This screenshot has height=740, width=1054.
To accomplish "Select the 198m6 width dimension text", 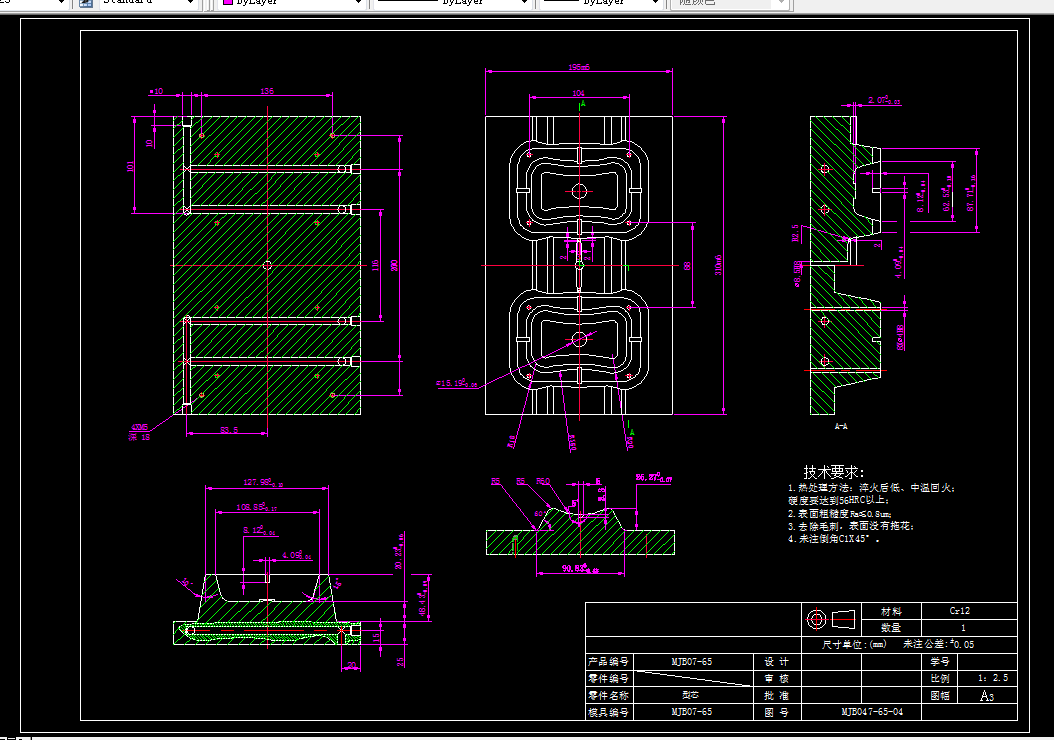I will (x=579, y=67).
